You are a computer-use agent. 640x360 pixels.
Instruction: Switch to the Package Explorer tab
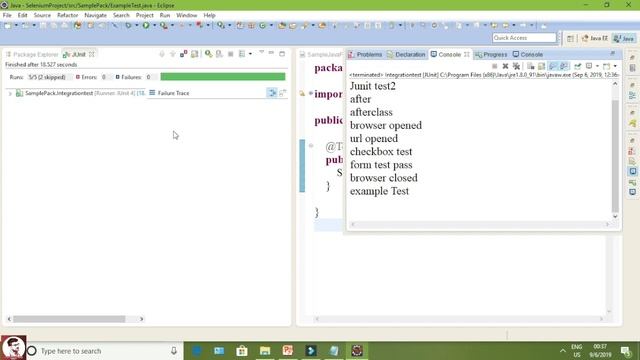click(x=32, y=54)
